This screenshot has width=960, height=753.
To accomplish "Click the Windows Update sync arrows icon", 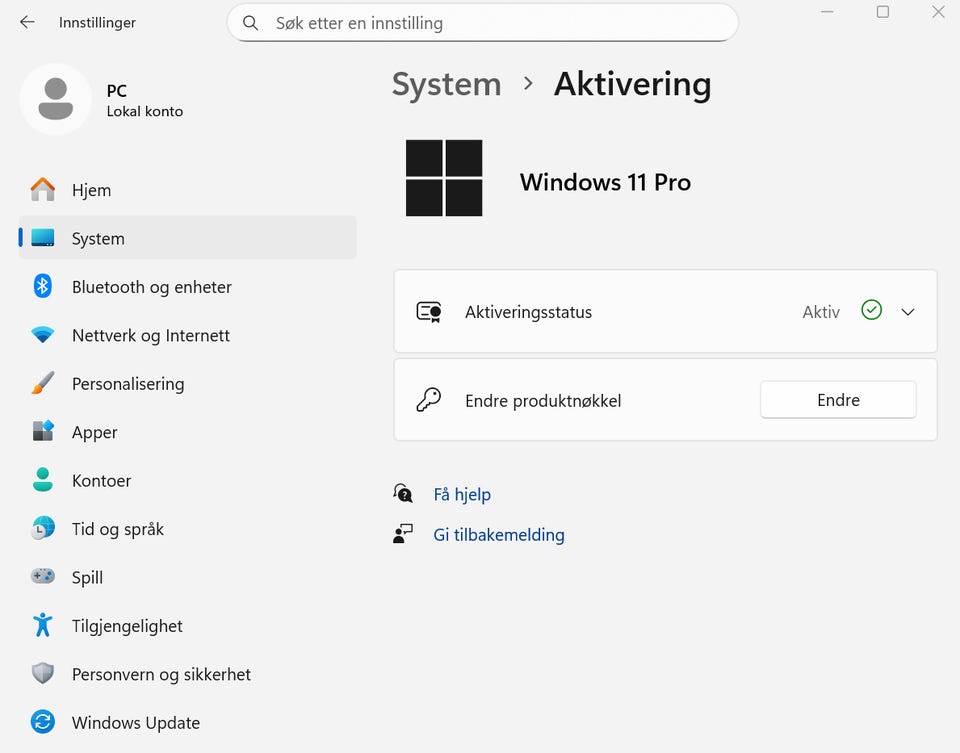I will (43, 722).
